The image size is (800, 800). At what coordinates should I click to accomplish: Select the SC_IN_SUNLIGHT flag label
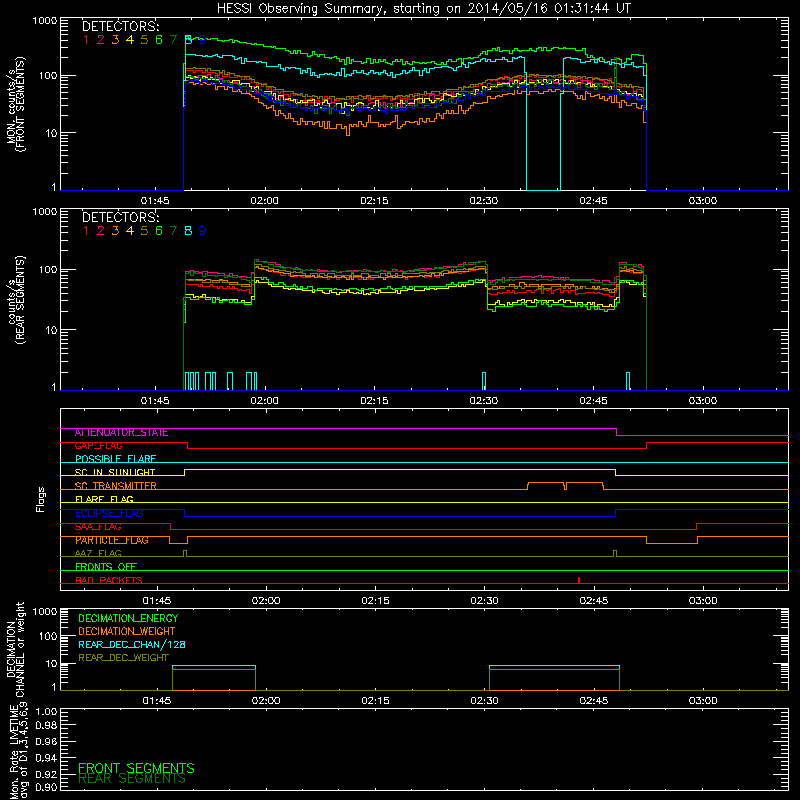[115, 472]
